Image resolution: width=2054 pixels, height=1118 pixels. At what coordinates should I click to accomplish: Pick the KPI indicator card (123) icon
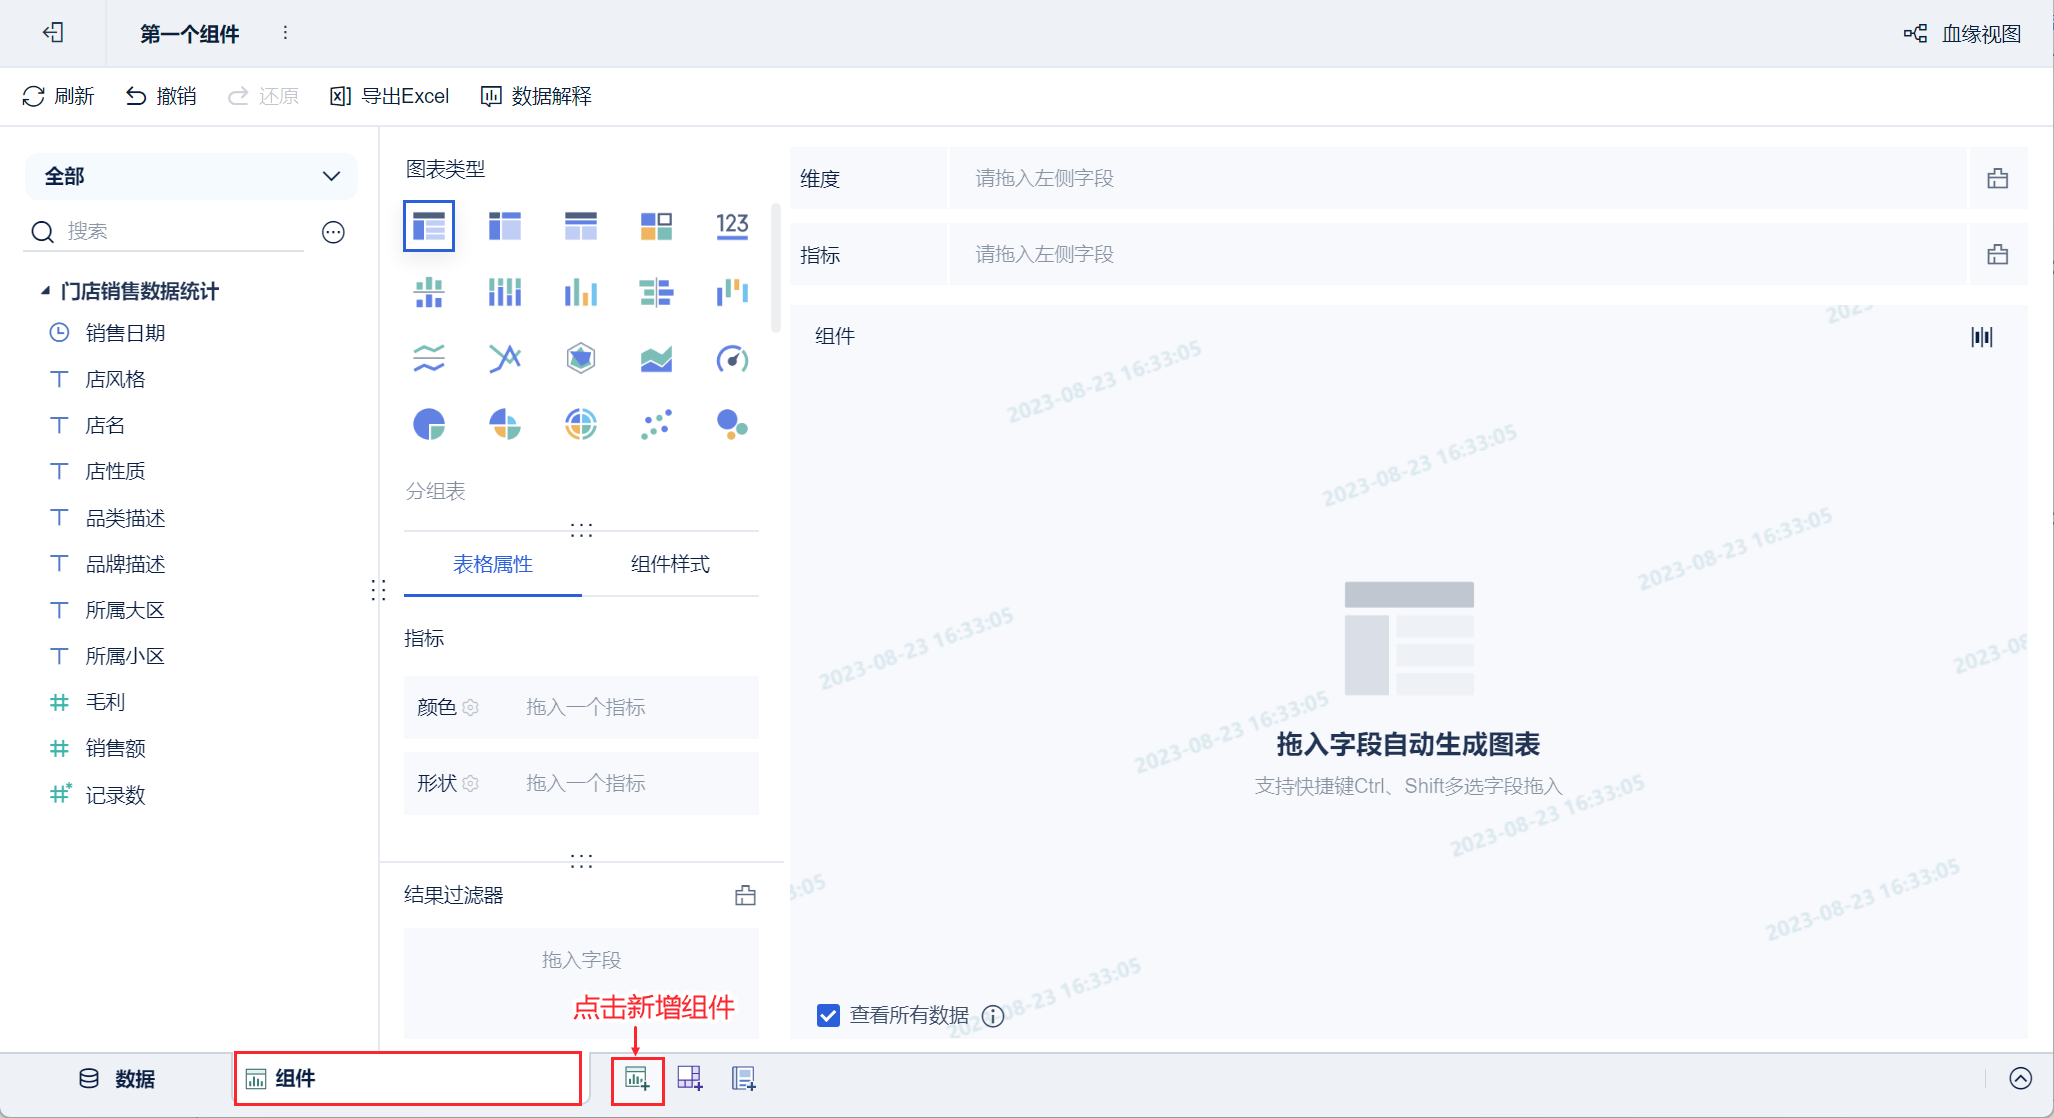732,226
